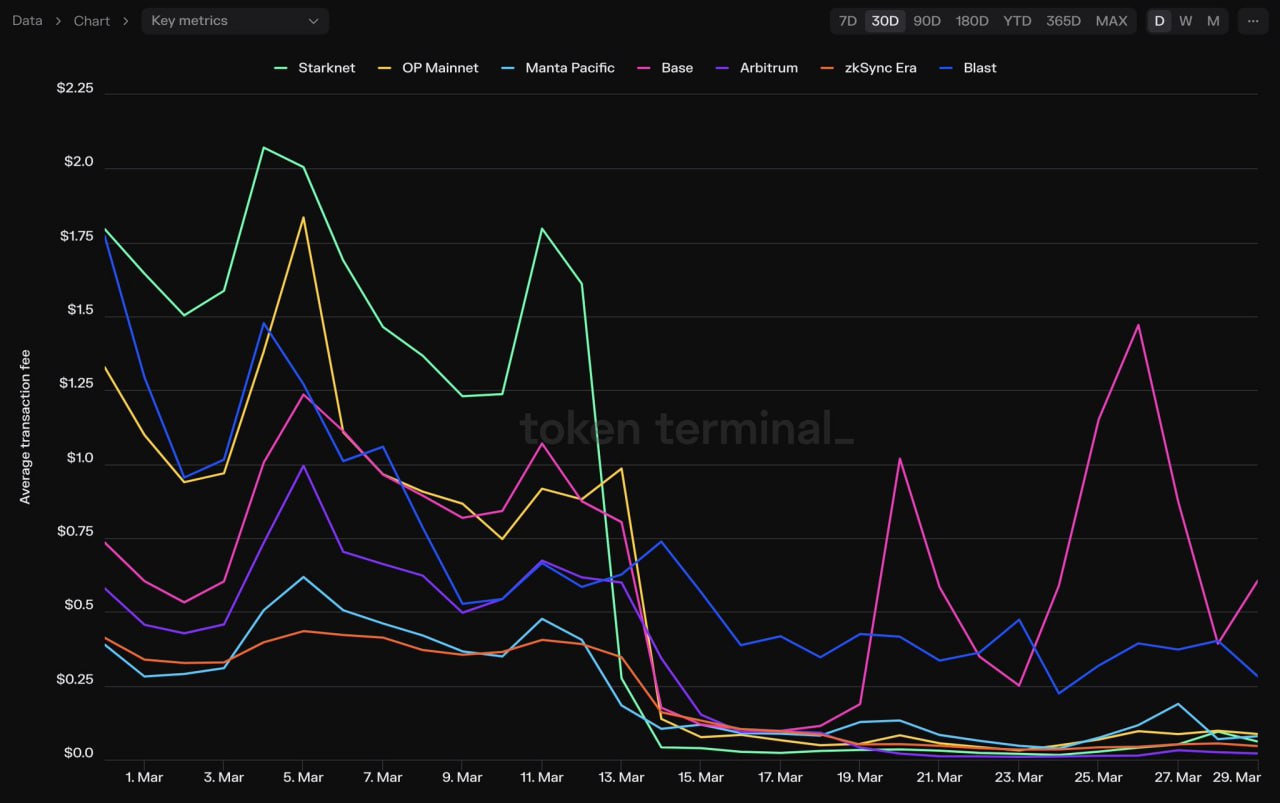Click the Chart breadcrumb link

tap(92, 21)
